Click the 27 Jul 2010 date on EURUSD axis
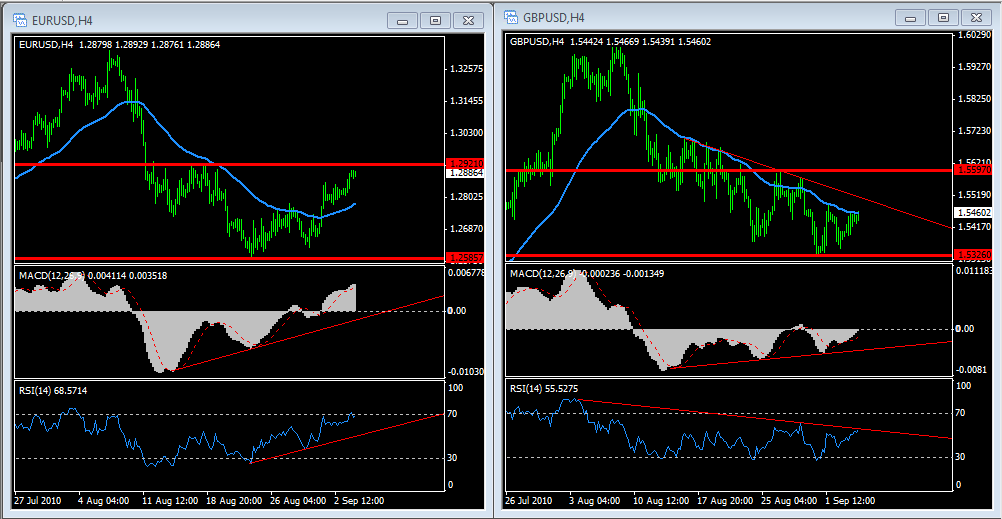This screenshot has width=1002, height=519. click(38, 500)
